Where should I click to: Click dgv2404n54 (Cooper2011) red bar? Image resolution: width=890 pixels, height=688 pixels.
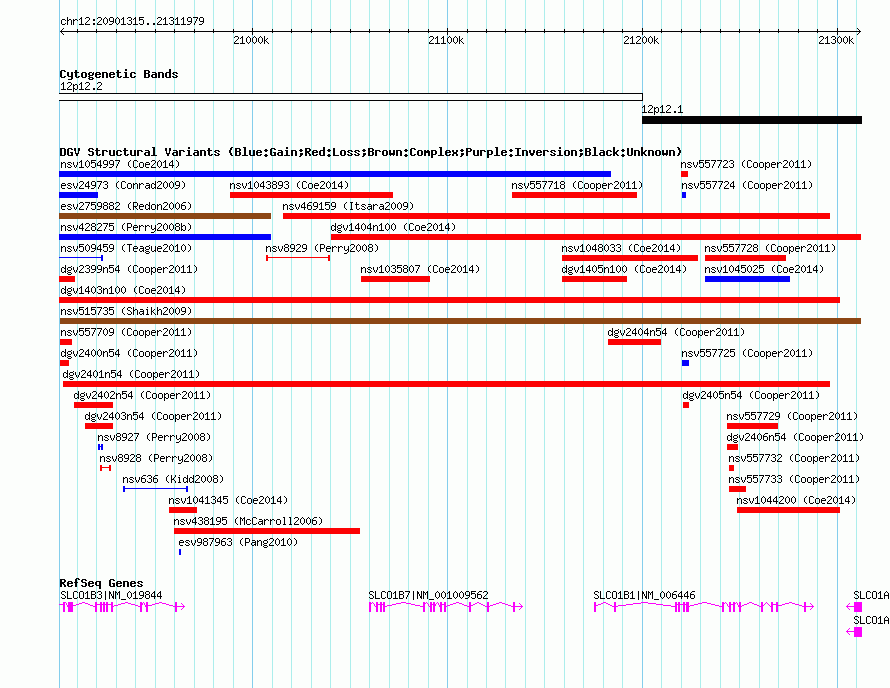[634, 342]
